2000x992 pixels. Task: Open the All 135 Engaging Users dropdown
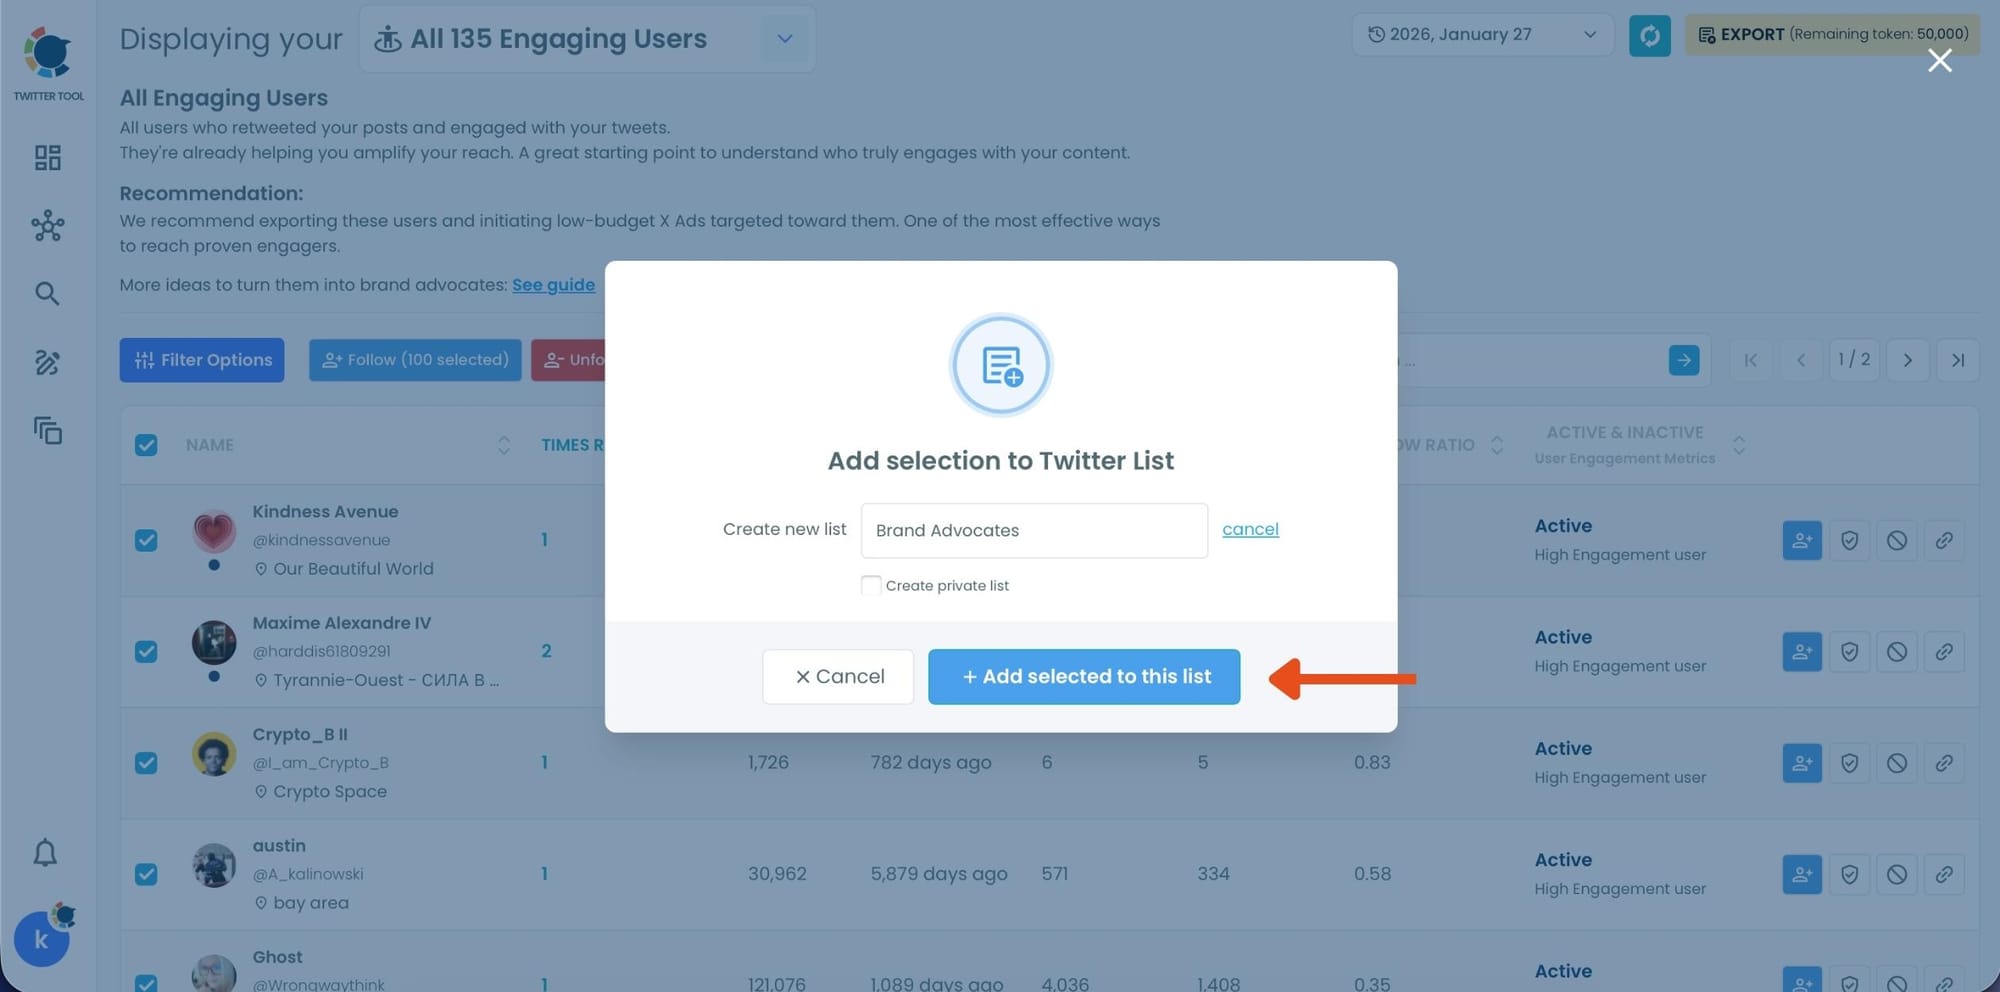tap(784, 38)
